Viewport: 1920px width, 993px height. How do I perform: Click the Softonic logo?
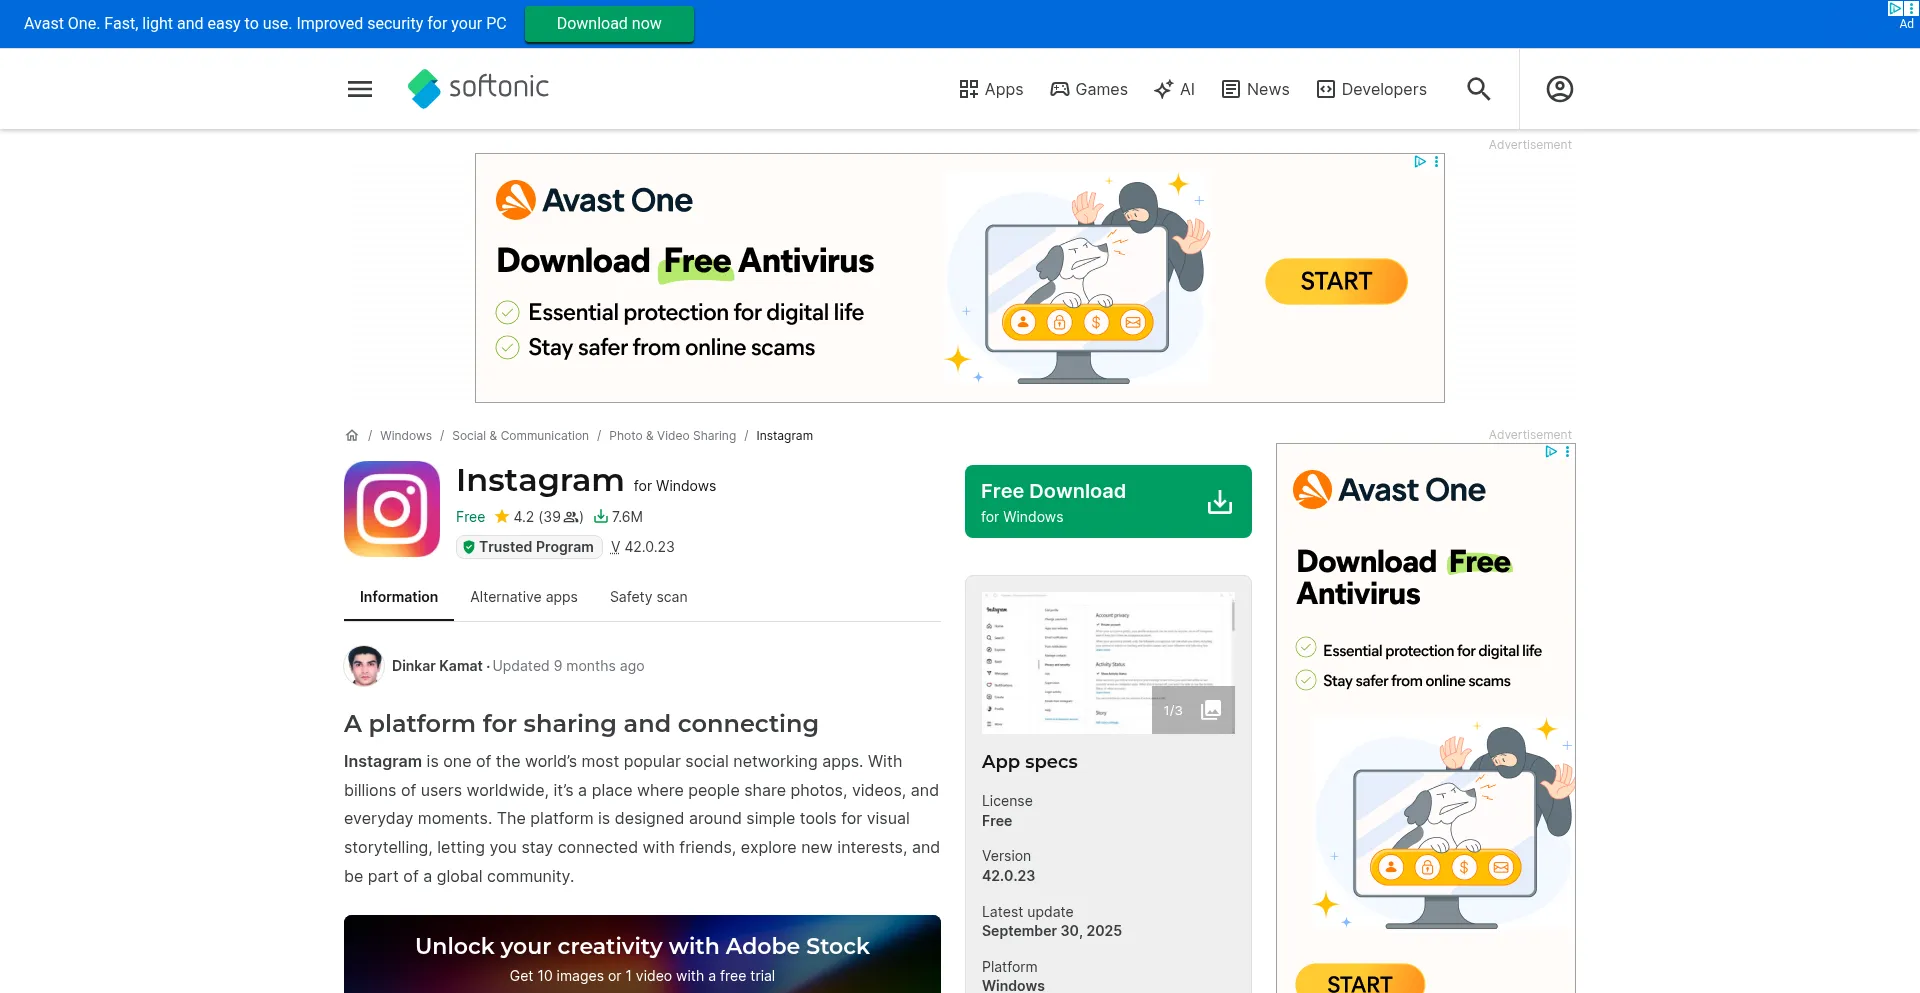pos(478,88)
